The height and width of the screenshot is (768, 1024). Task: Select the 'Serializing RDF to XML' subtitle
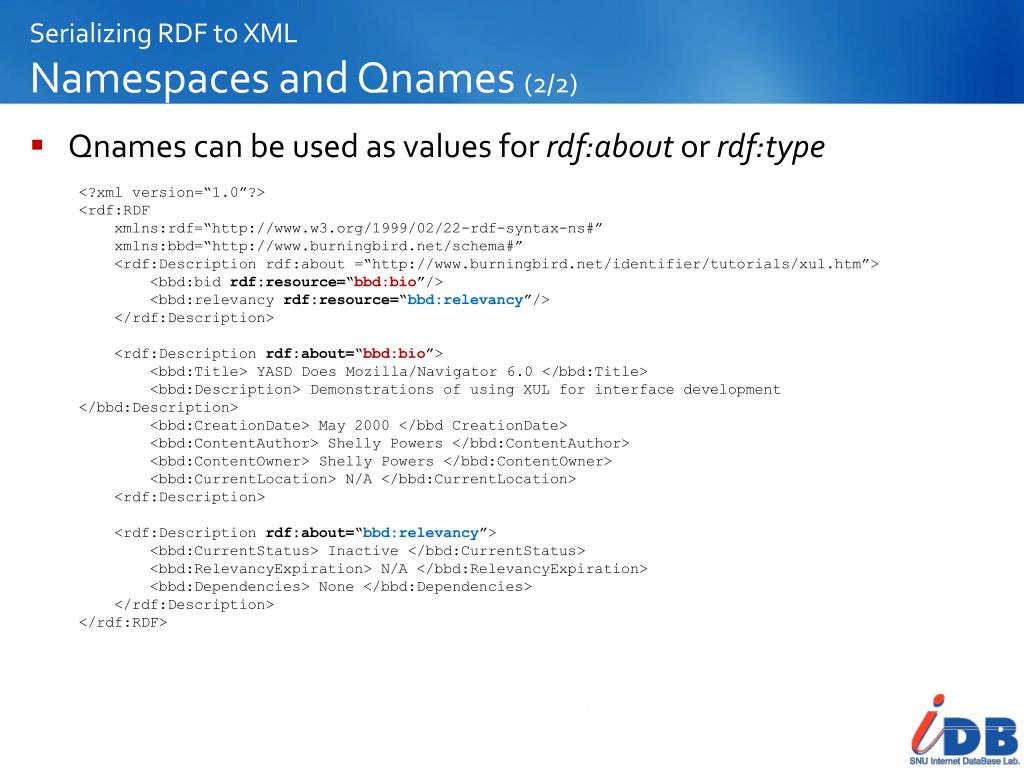[x=163, y=33]
